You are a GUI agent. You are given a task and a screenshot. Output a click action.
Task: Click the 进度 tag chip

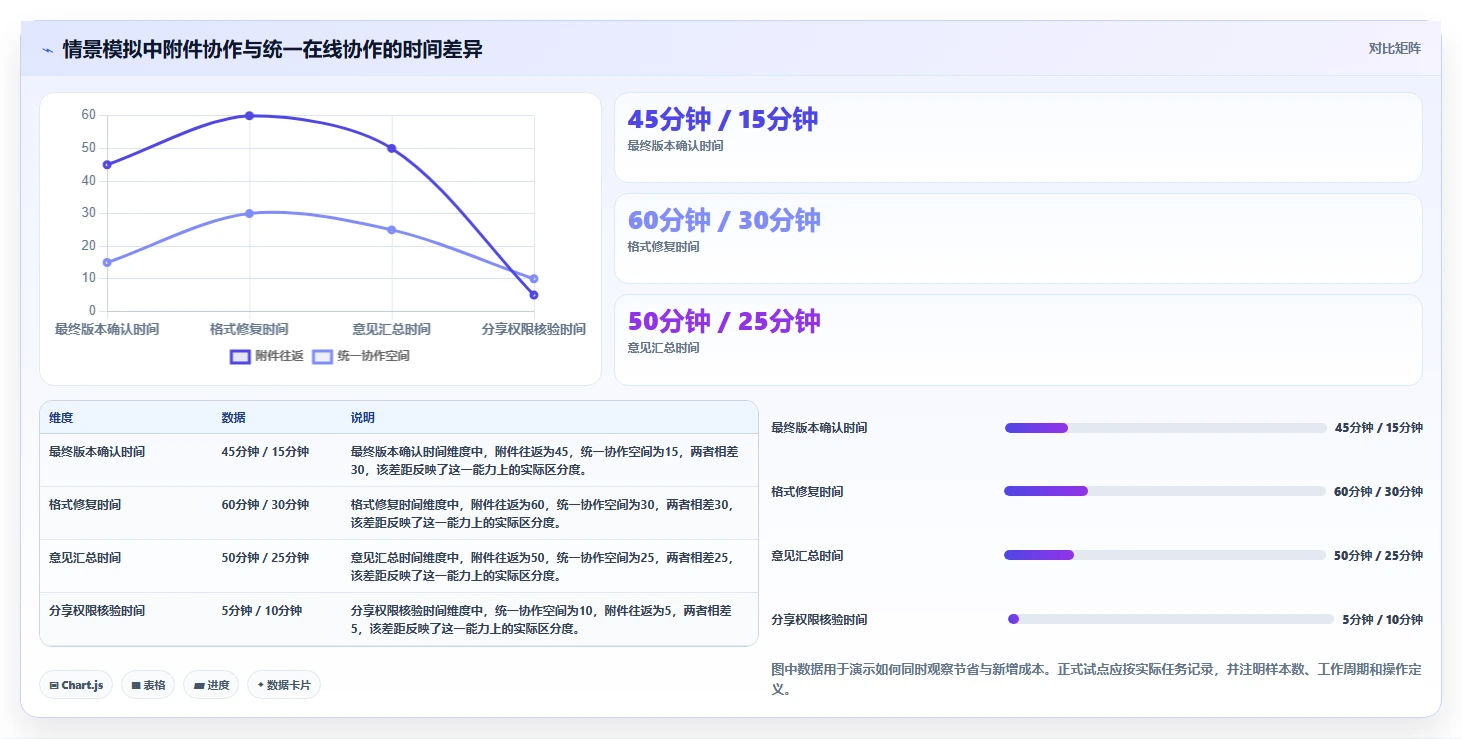[211, 685]
